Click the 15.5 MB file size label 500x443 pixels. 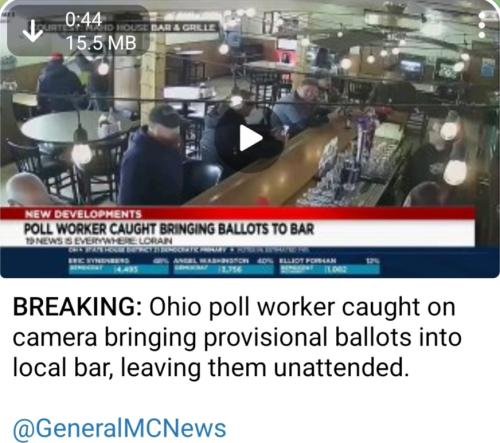coord(101,43)
